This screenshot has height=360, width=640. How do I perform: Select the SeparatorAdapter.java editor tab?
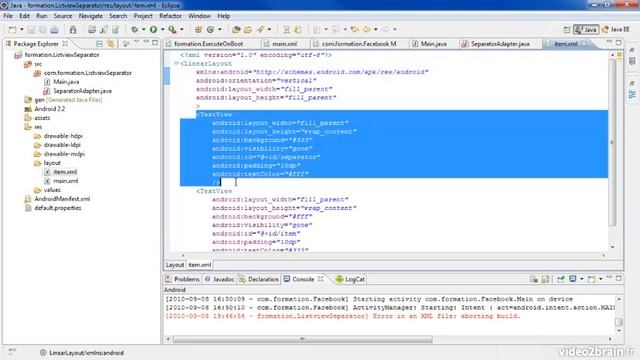click(x=500, y=44)
